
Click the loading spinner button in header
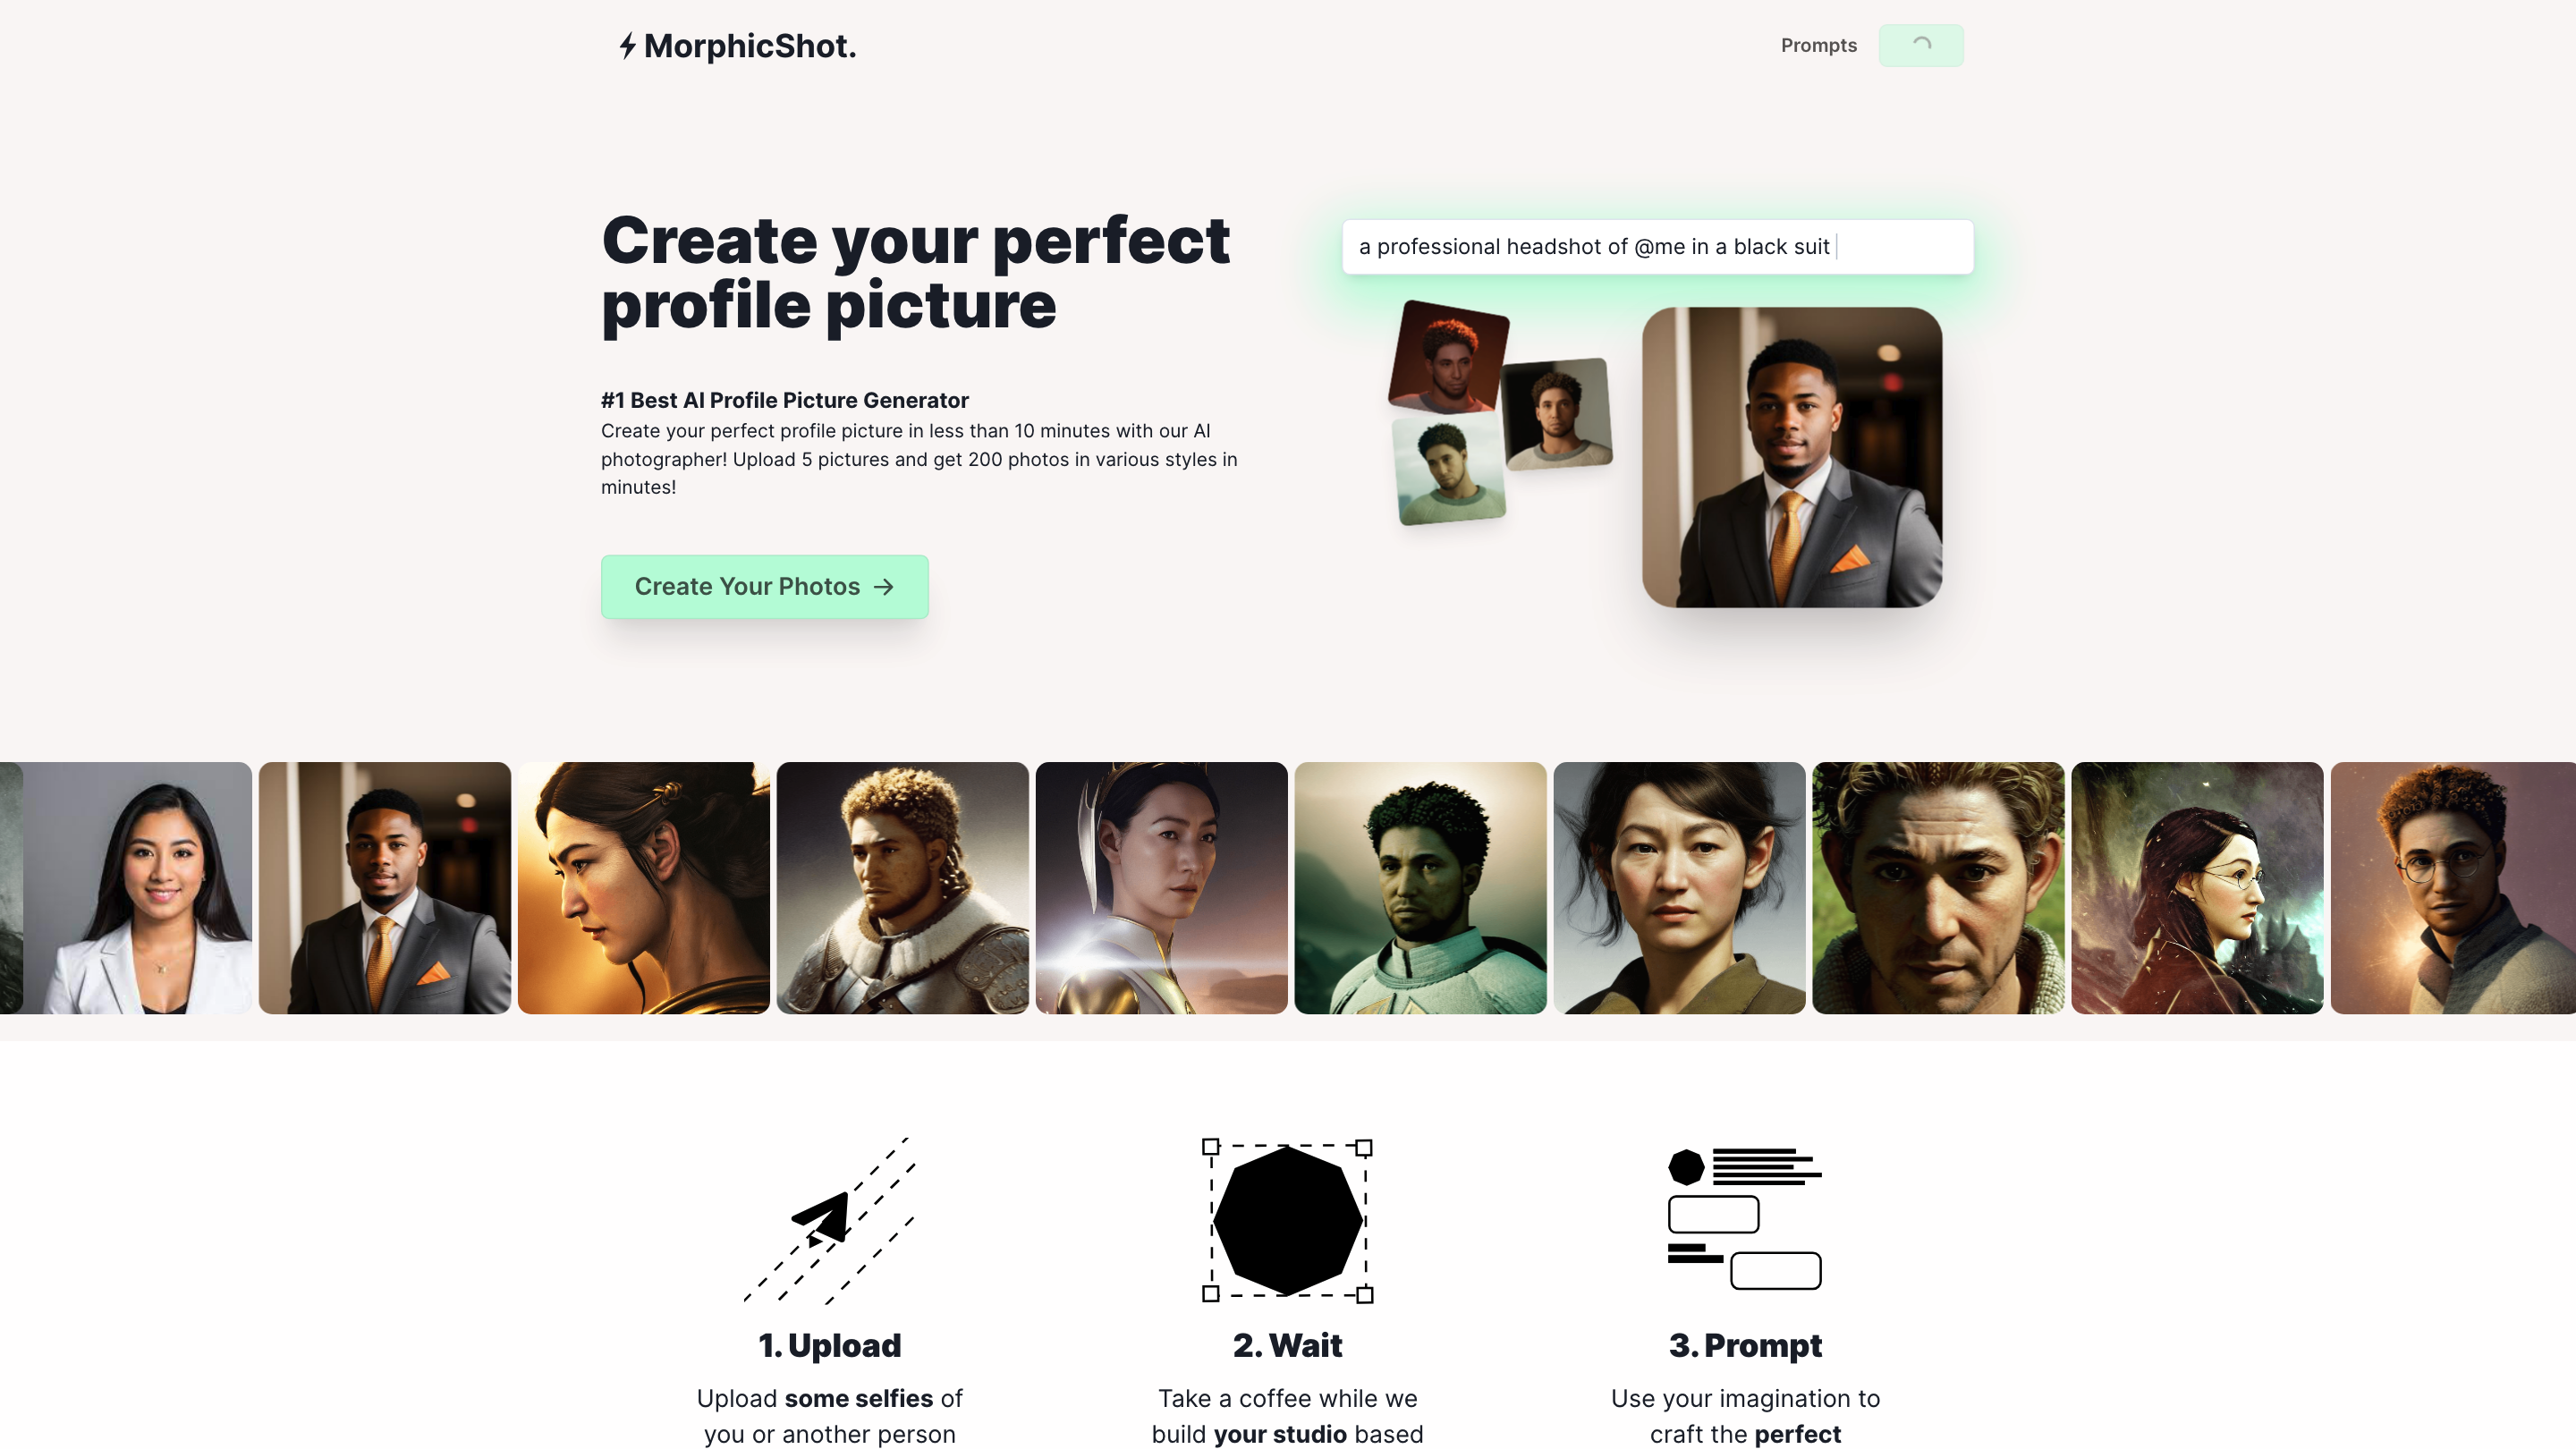tap(1920, 45)
